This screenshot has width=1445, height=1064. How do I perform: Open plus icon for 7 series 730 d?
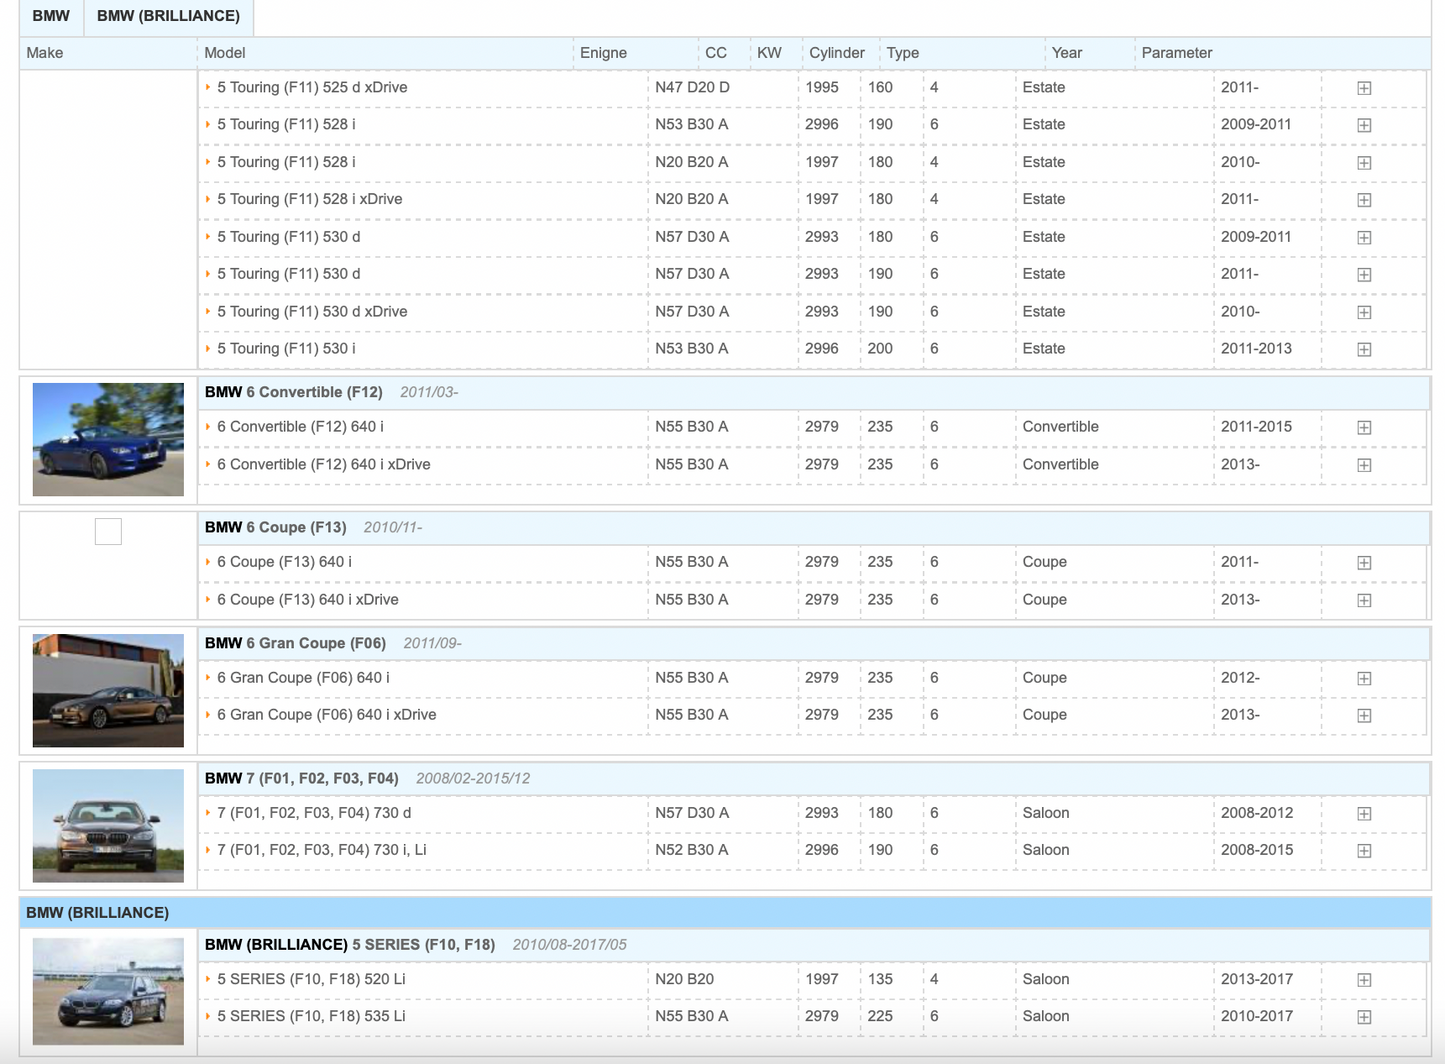[x=1364, y=813]
